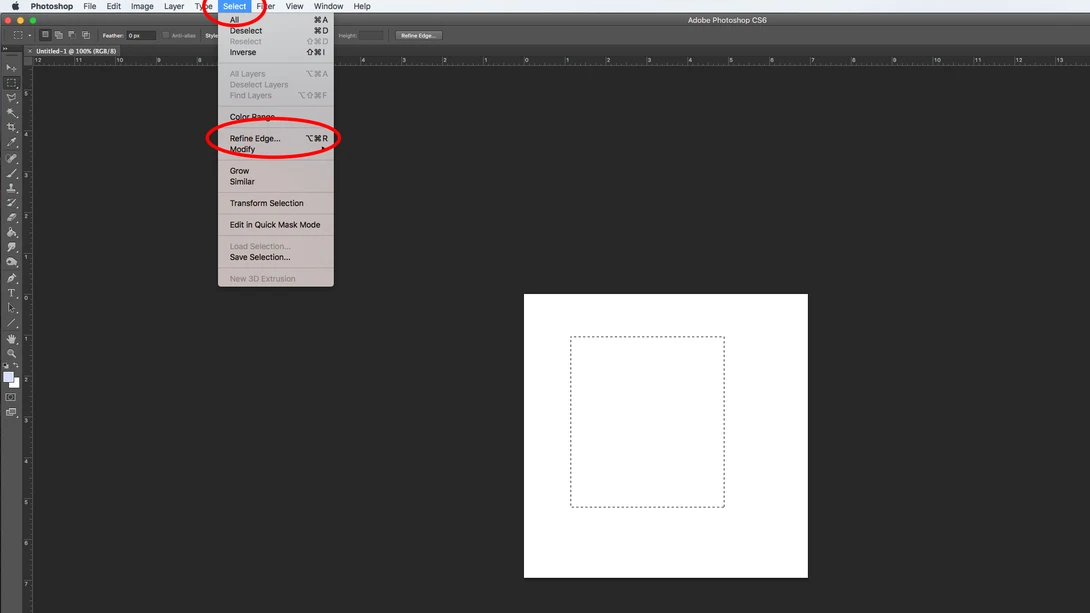Click New selection mode icon in options bar
Image resolution: width=1090 pixels, height=613 pixels.
(x=45, y=35)
